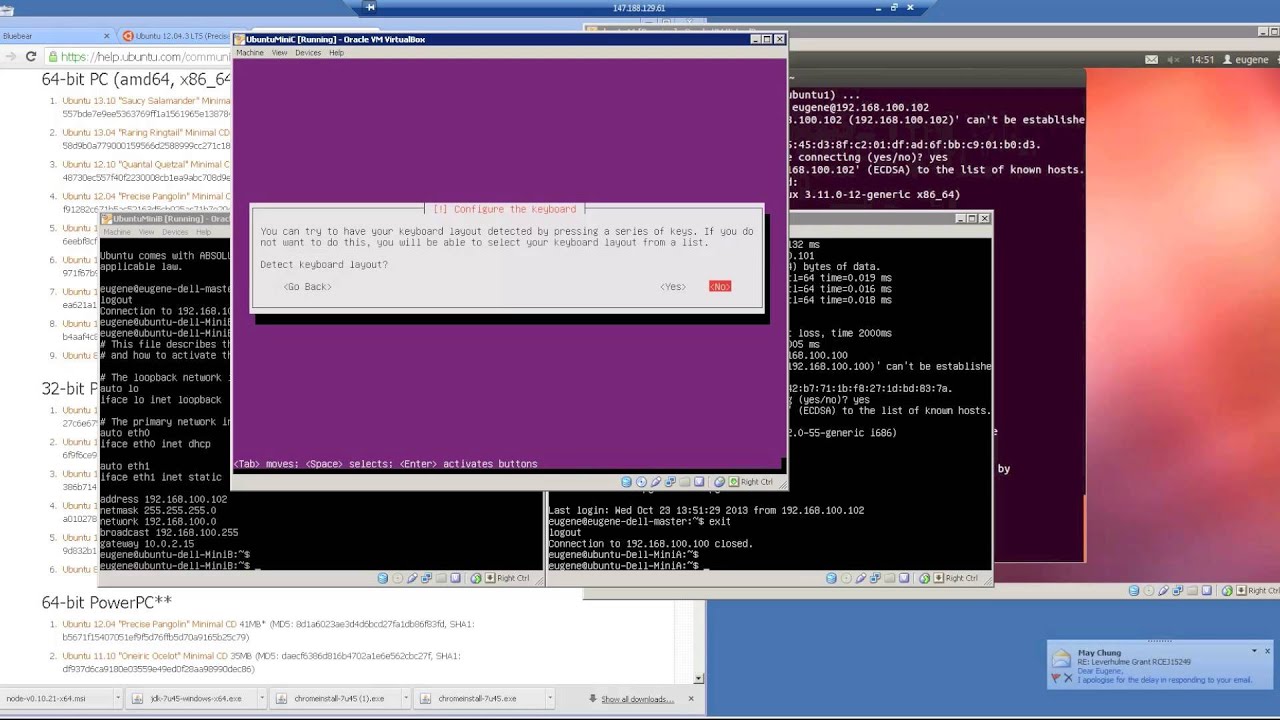Open Machine menu in UbuntuMiniC window
This screenshot has height=720, width=1280.
(x=250, y=53)
